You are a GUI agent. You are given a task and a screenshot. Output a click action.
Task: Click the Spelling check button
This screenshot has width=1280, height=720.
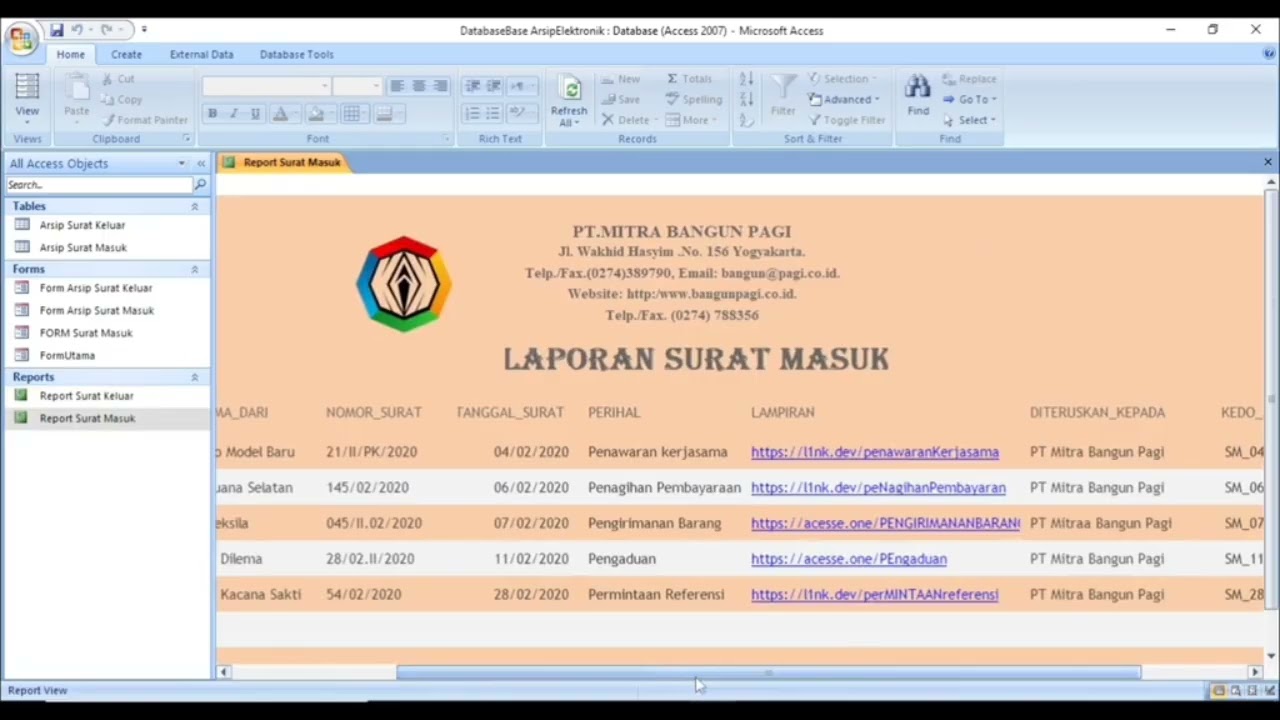(x=694, y=99)
